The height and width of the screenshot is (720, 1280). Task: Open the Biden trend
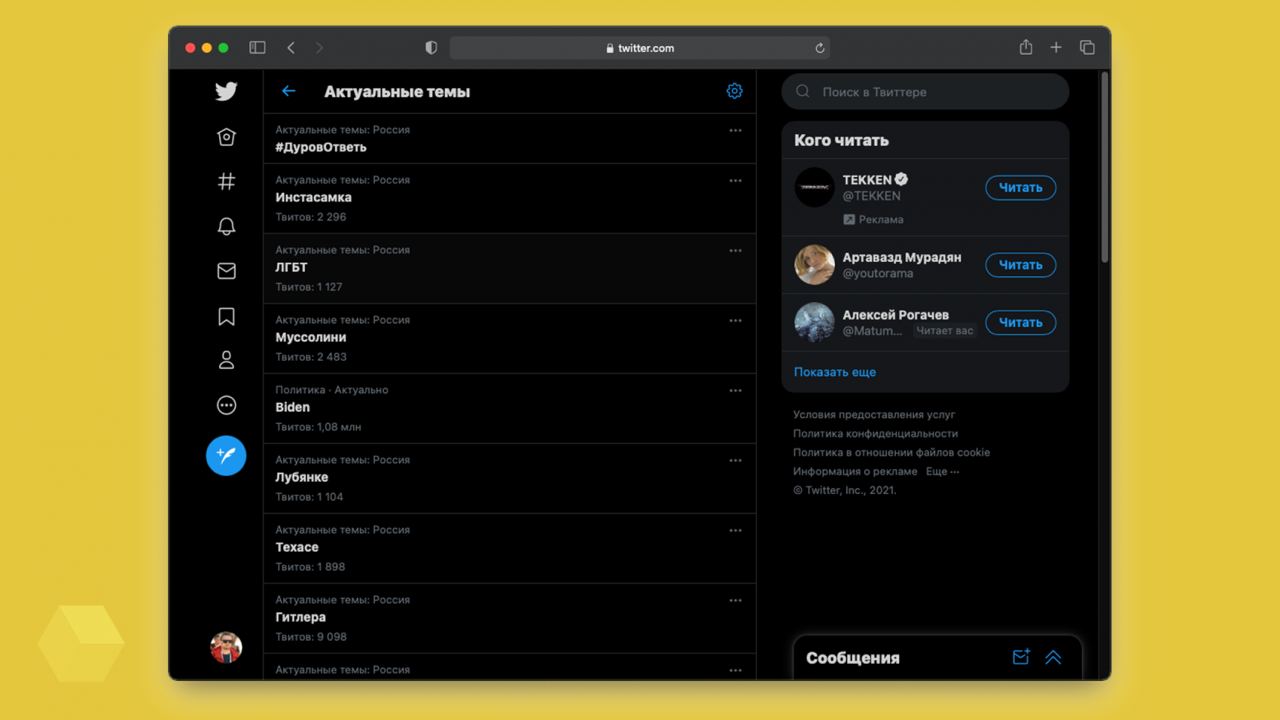tap(510, 408)
